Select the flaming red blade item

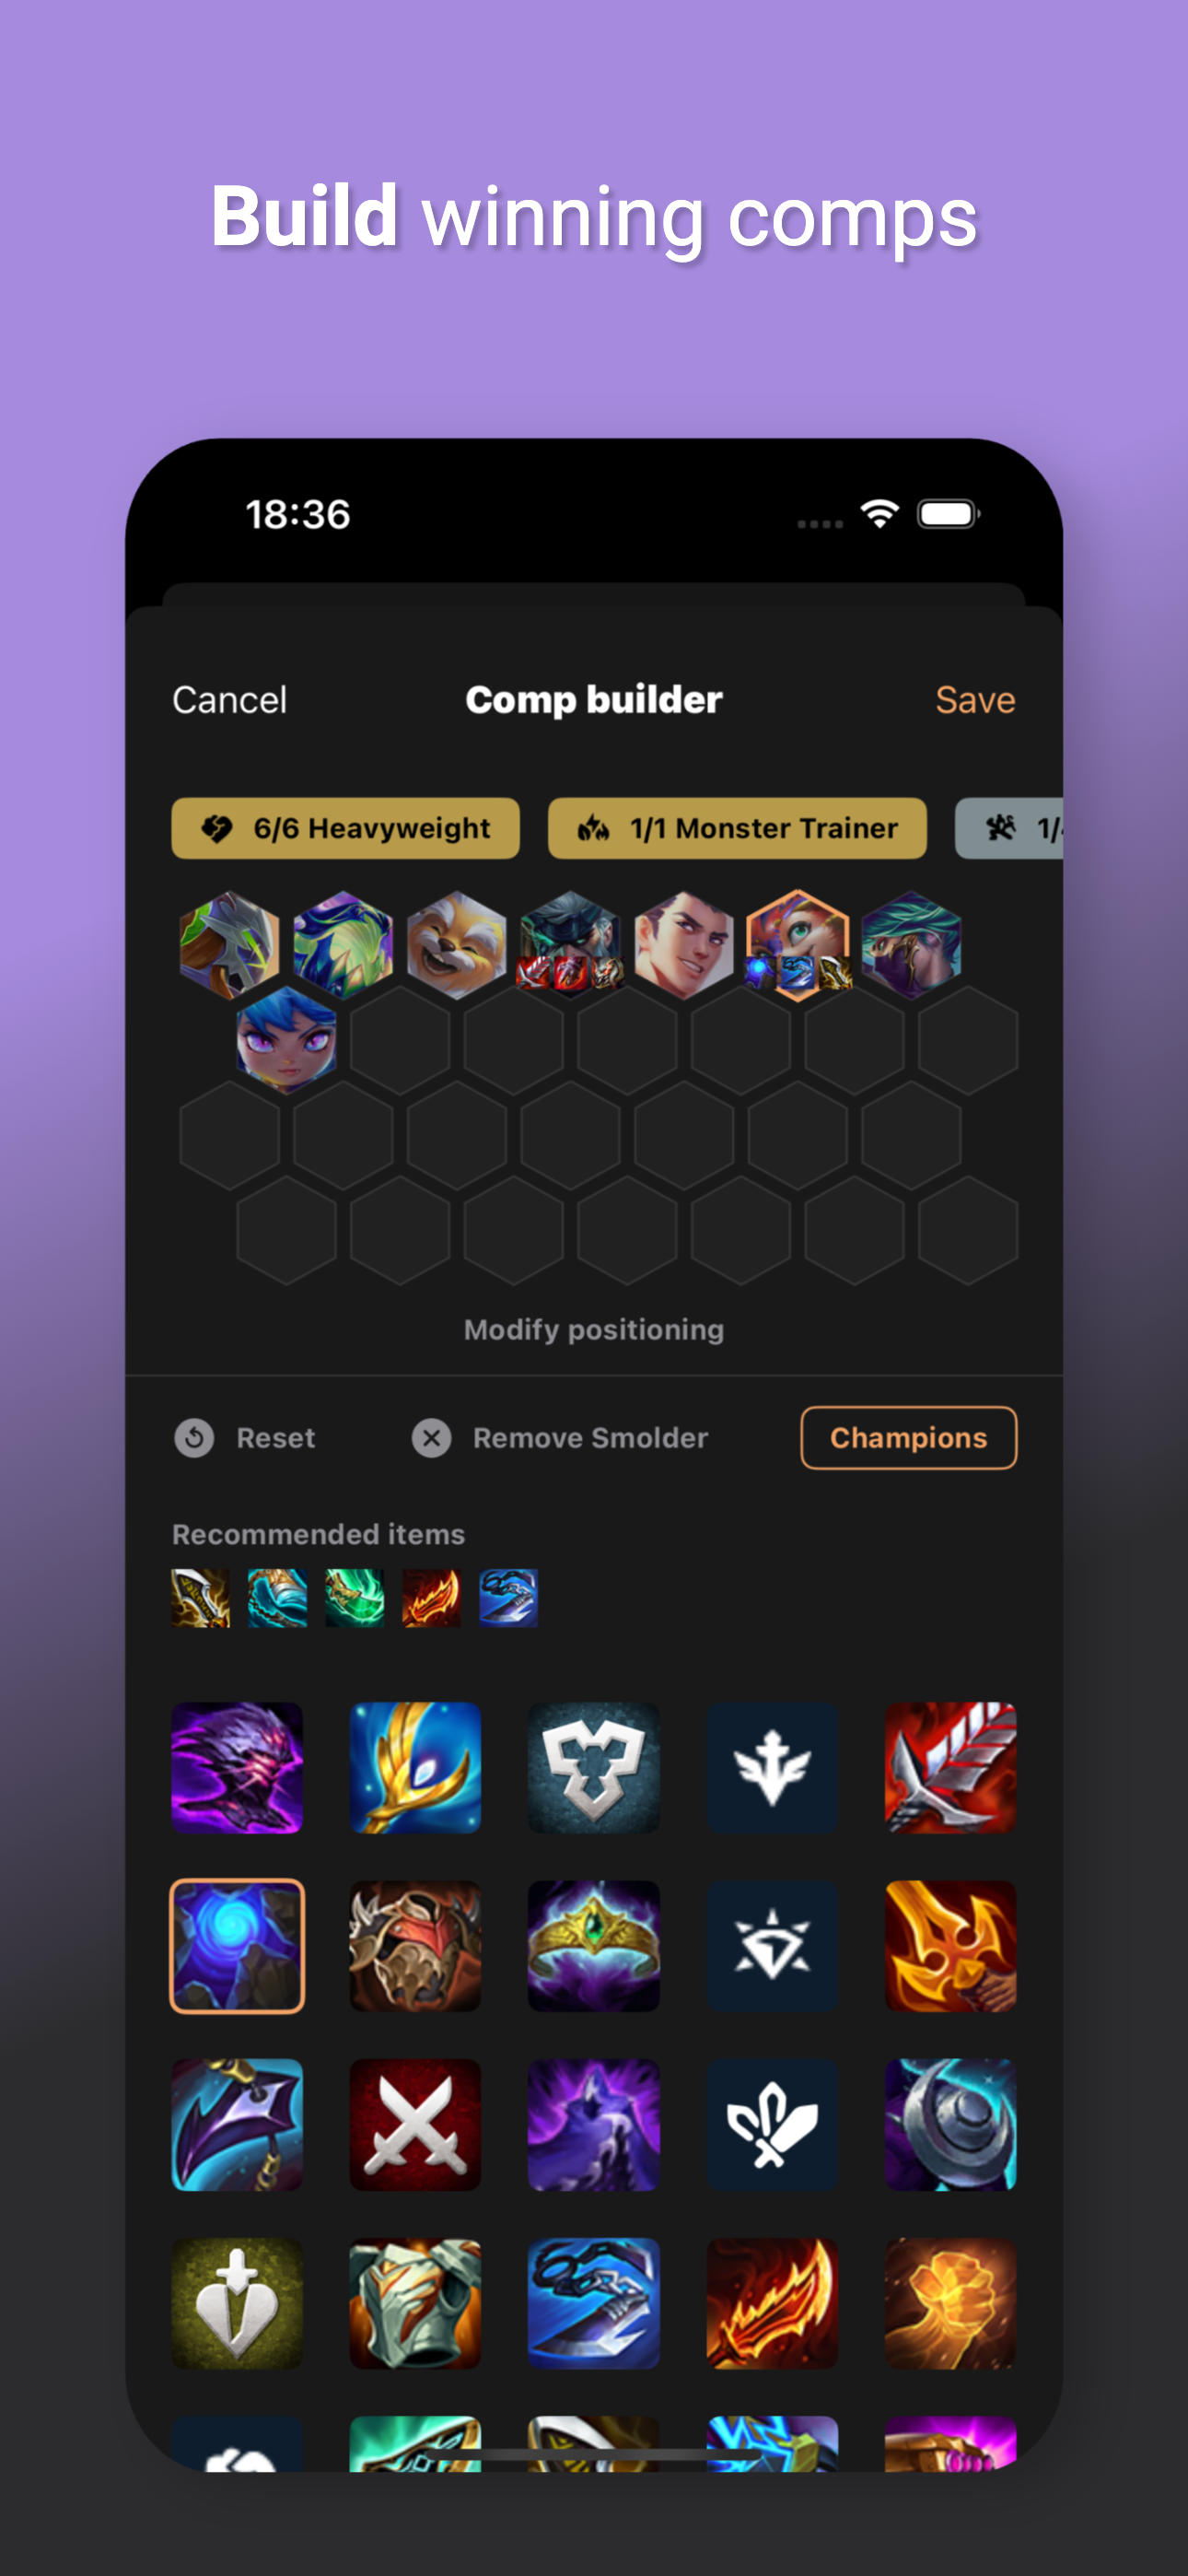771,2302
